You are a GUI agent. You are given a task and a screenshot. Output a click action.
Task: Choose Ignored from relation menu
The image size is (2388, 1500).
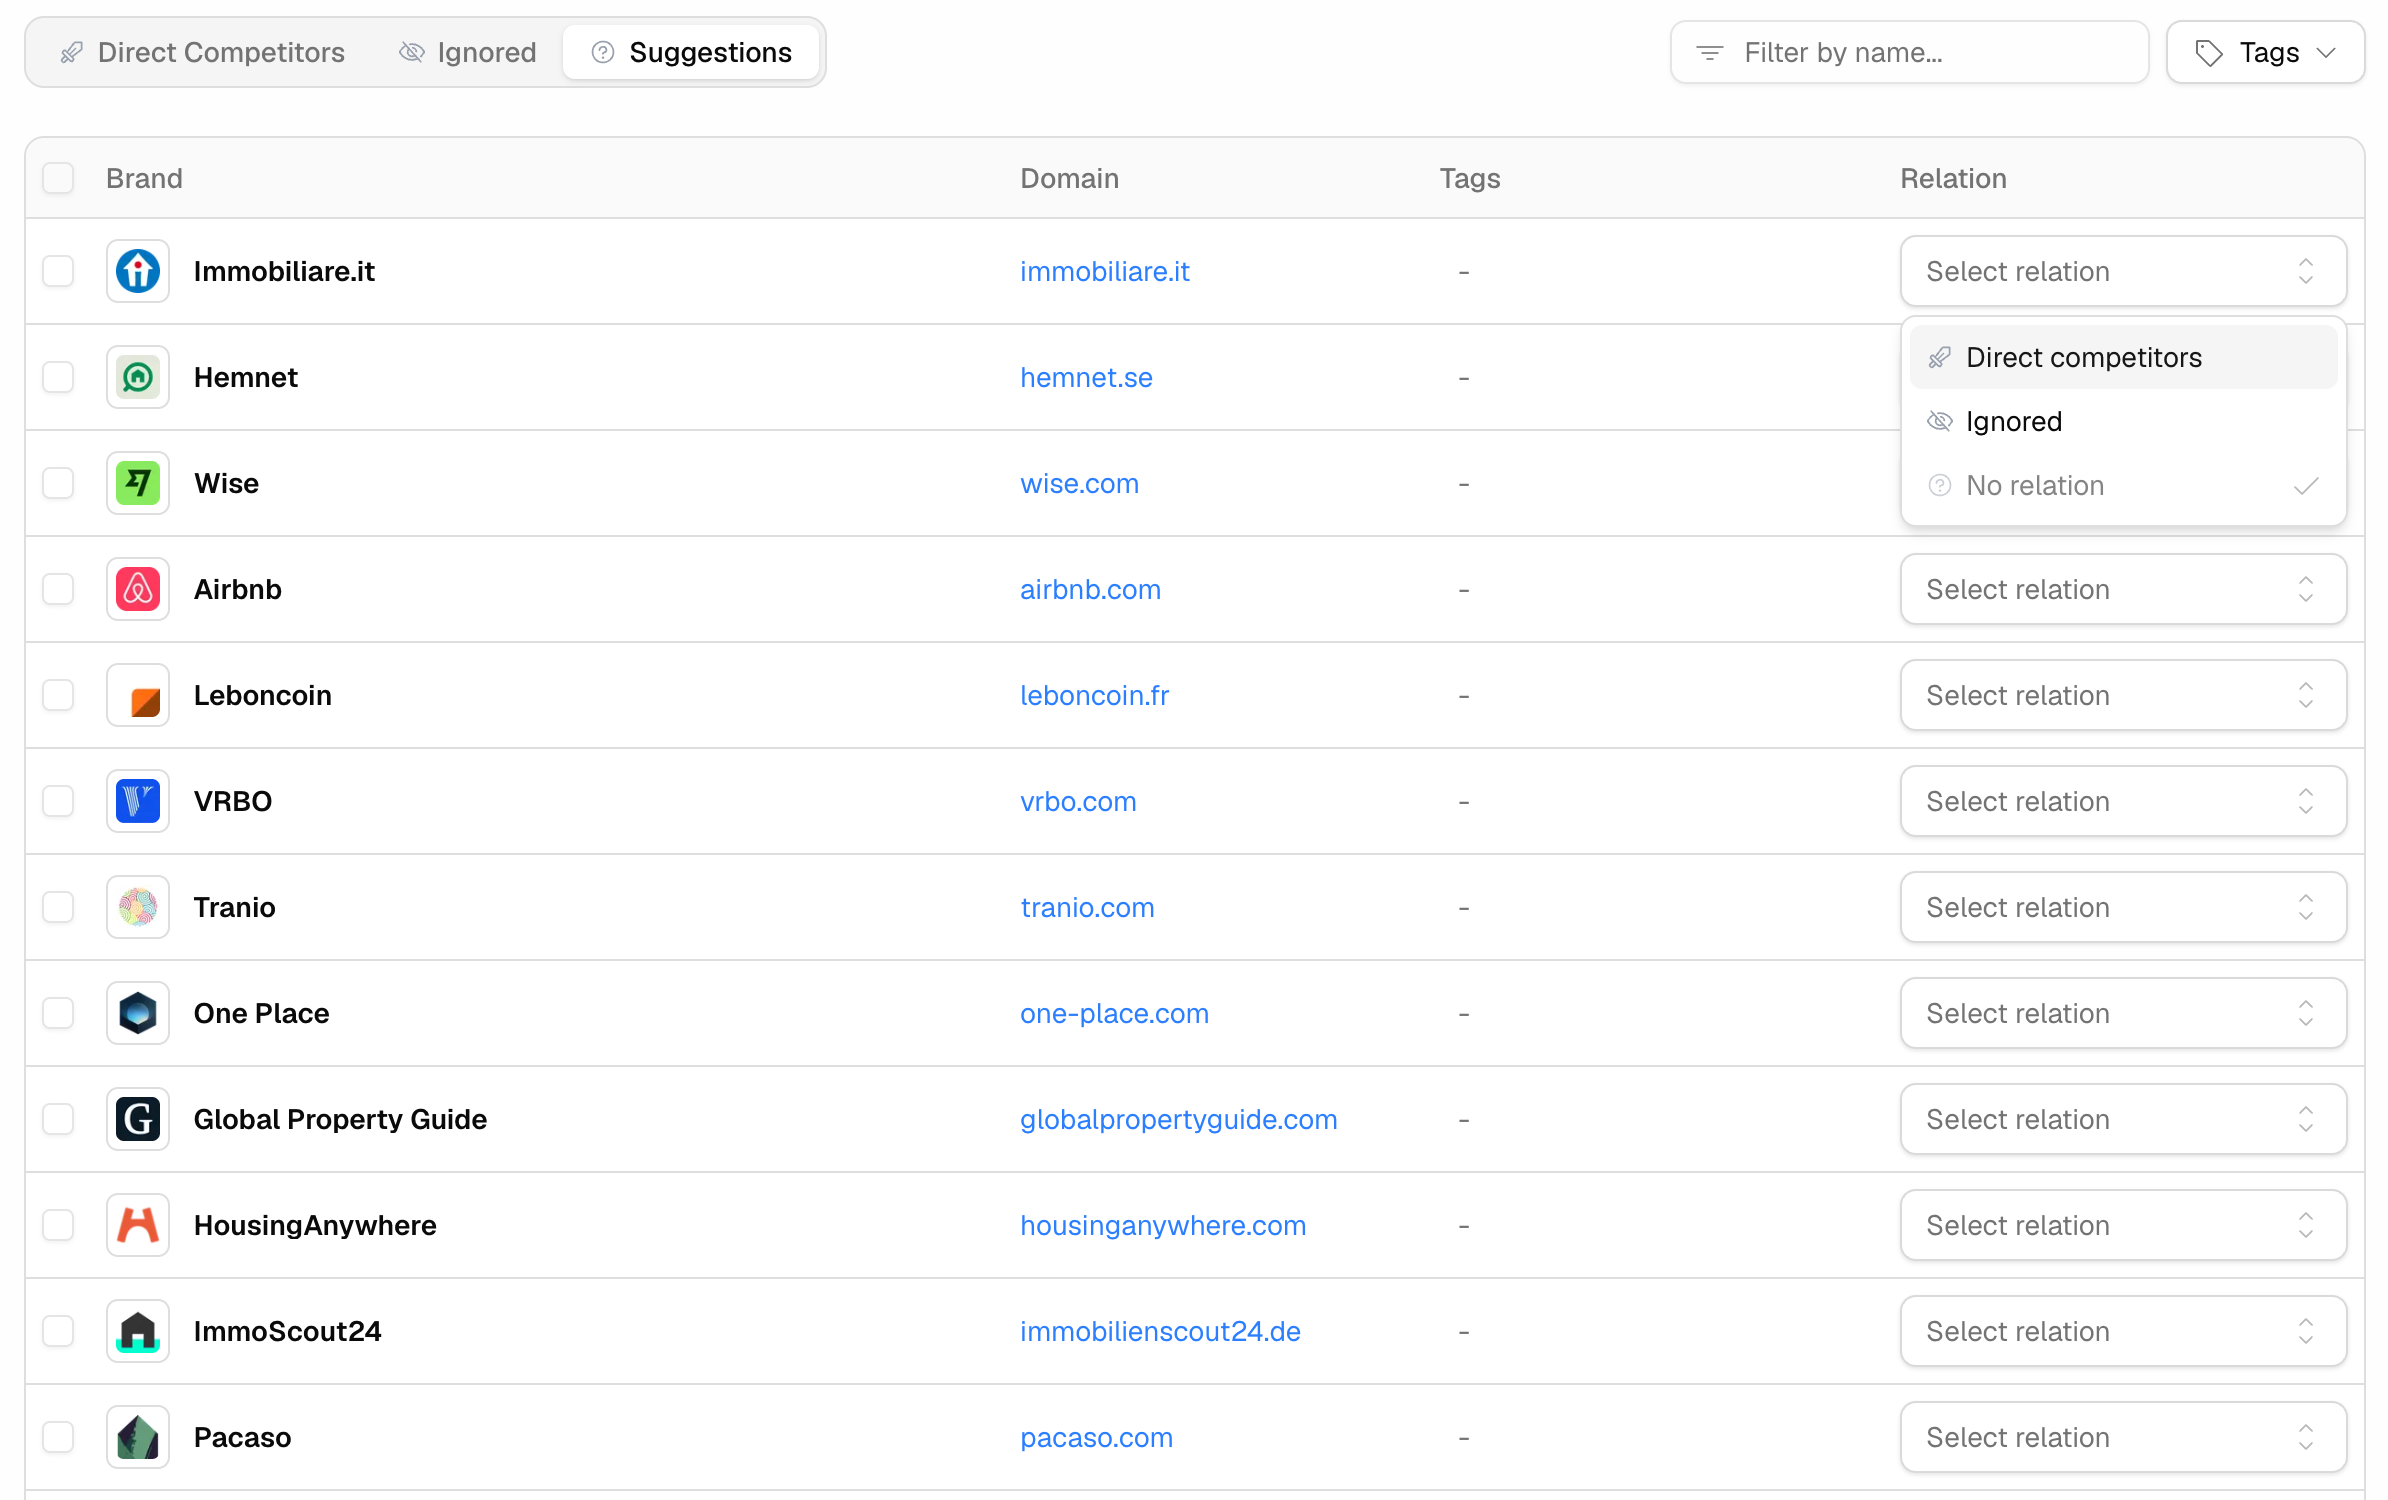pyautogui.click(x=2123, y=421)
